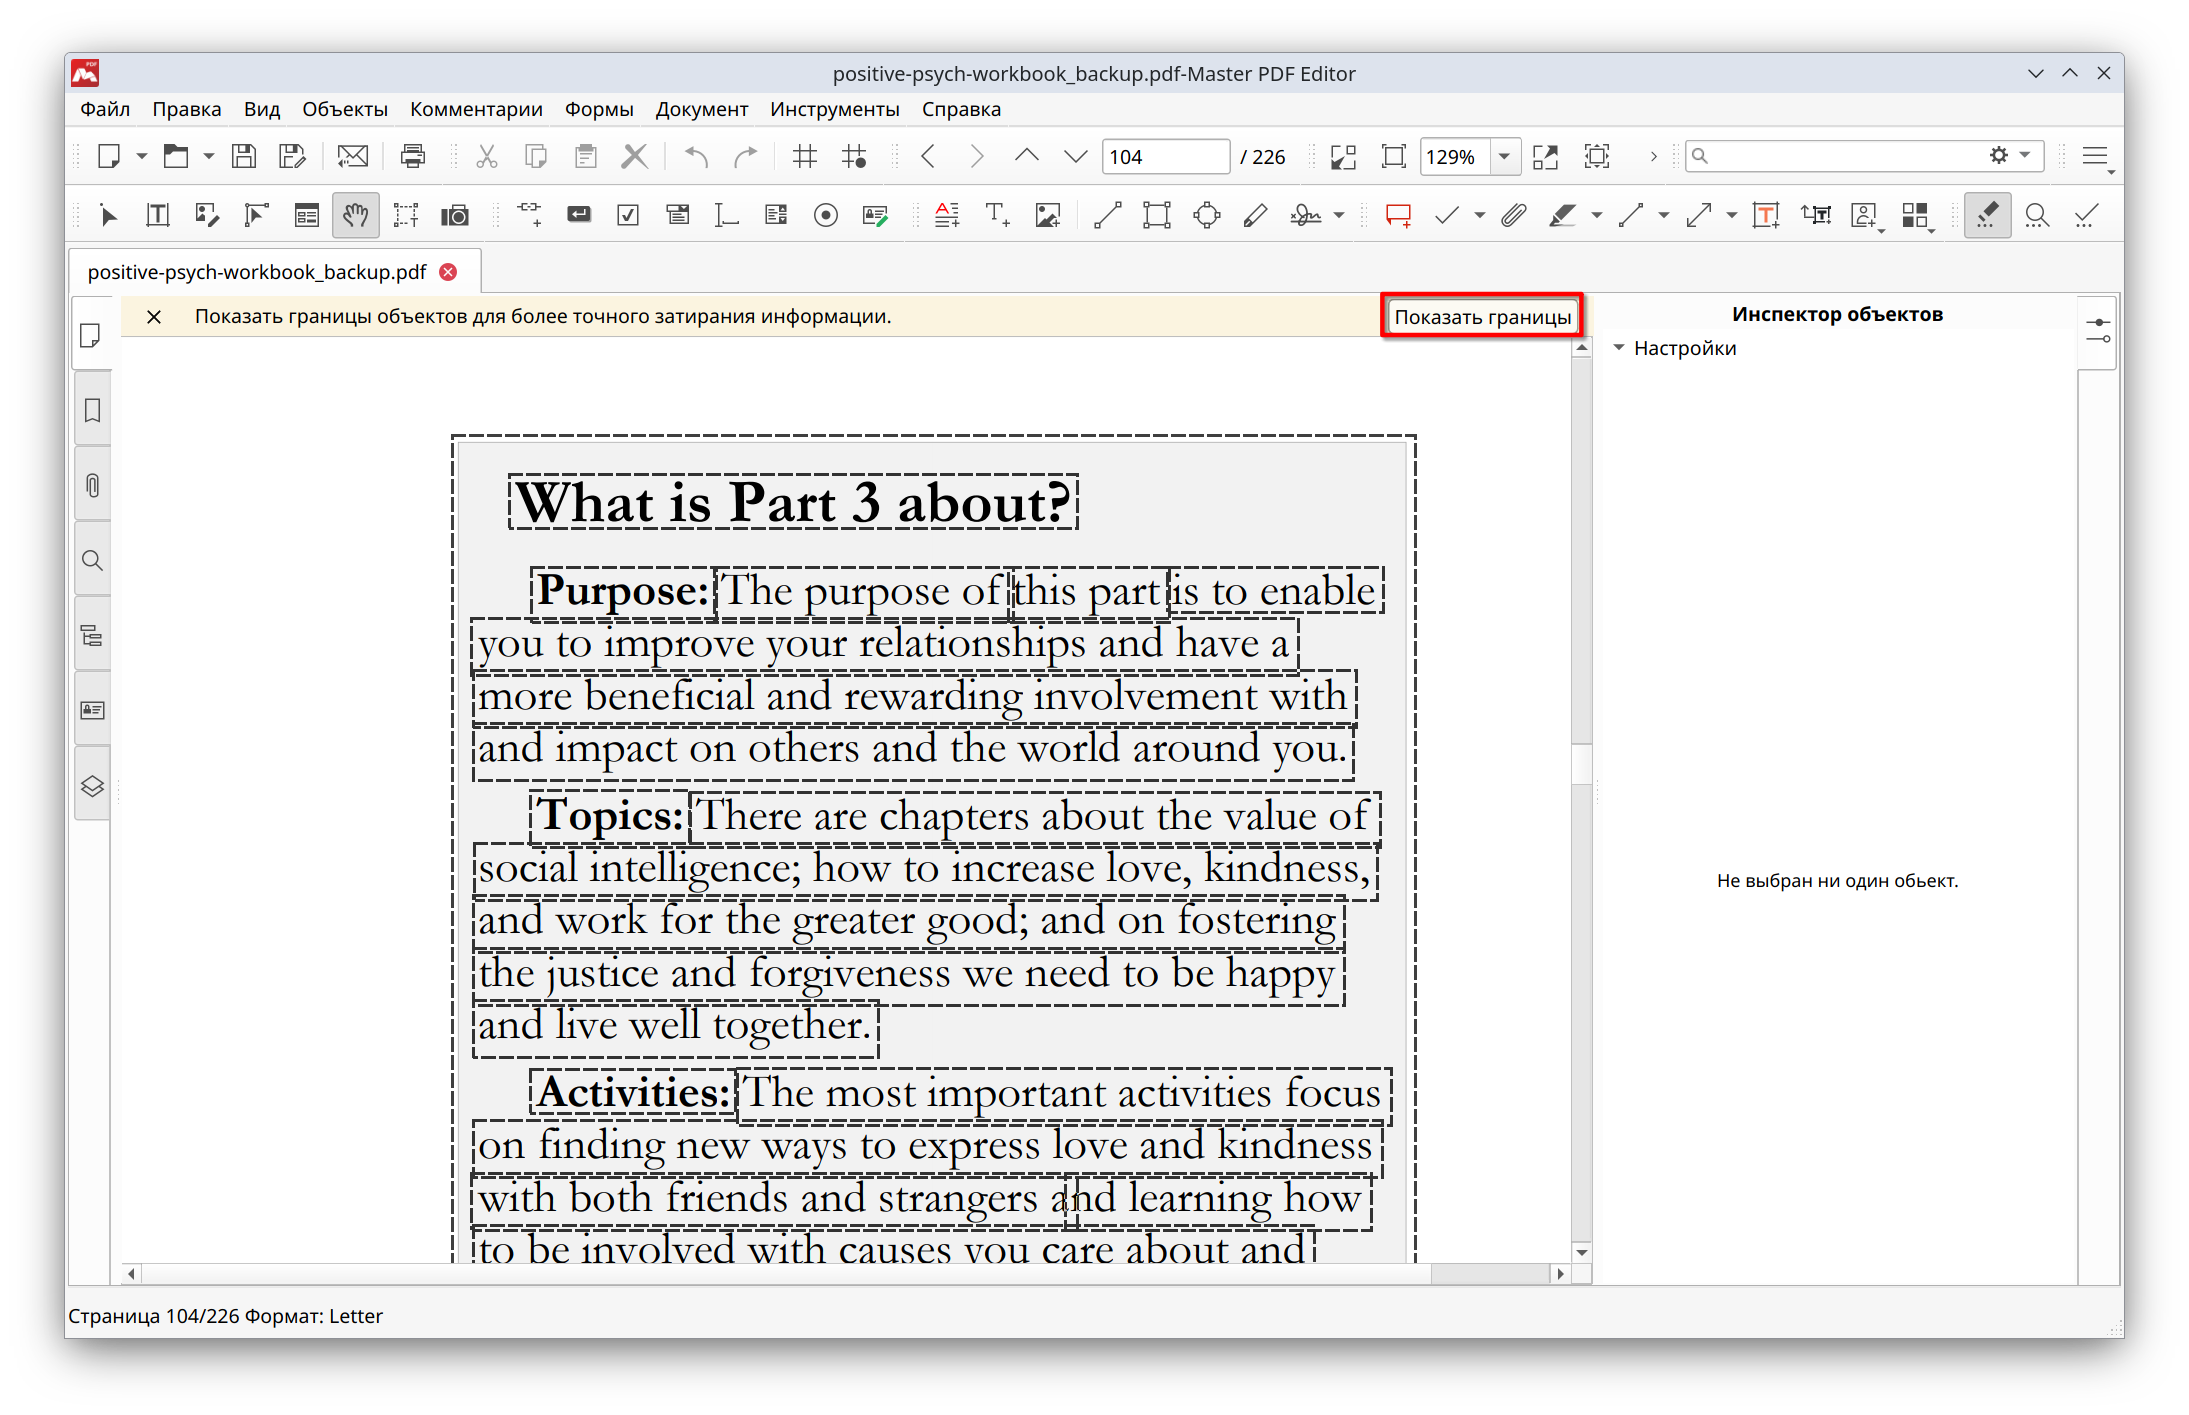Screen dimensions: 2189x1415
Task: Toggle the grid display icon
Action: (804, 156)
